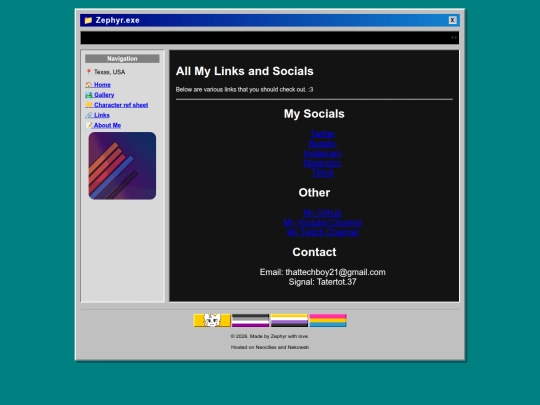Viewport: 540px width, 405px height.
Task: Visit the Tiktok social link
Action: click(x=322, y=173)
